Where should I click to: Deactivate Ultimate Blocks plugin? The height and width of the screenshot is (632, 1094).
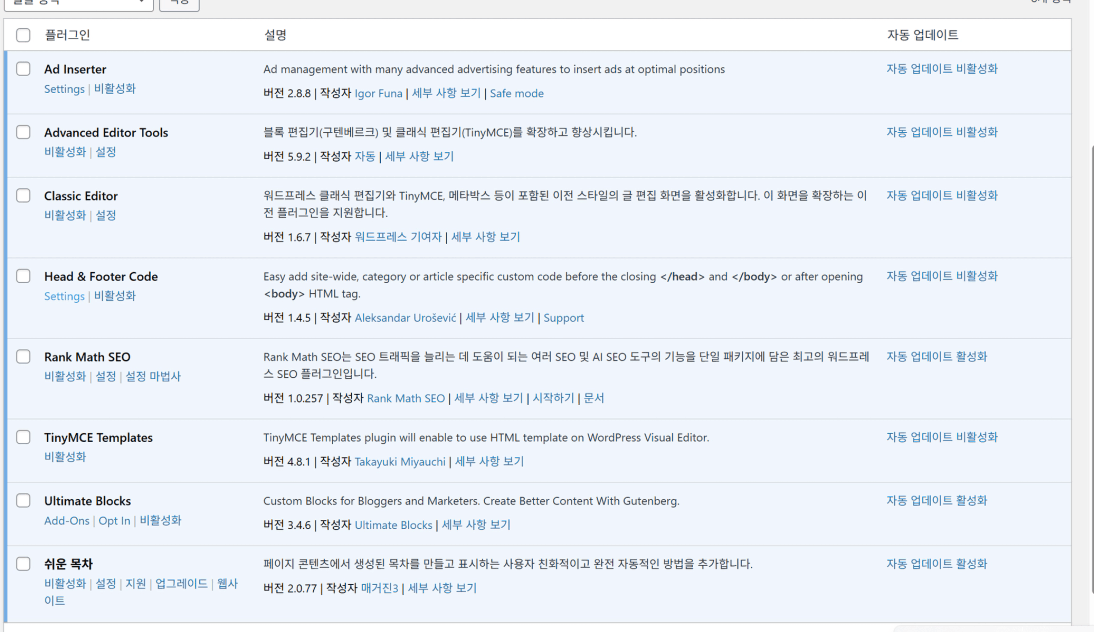click(x=160, y=520)
